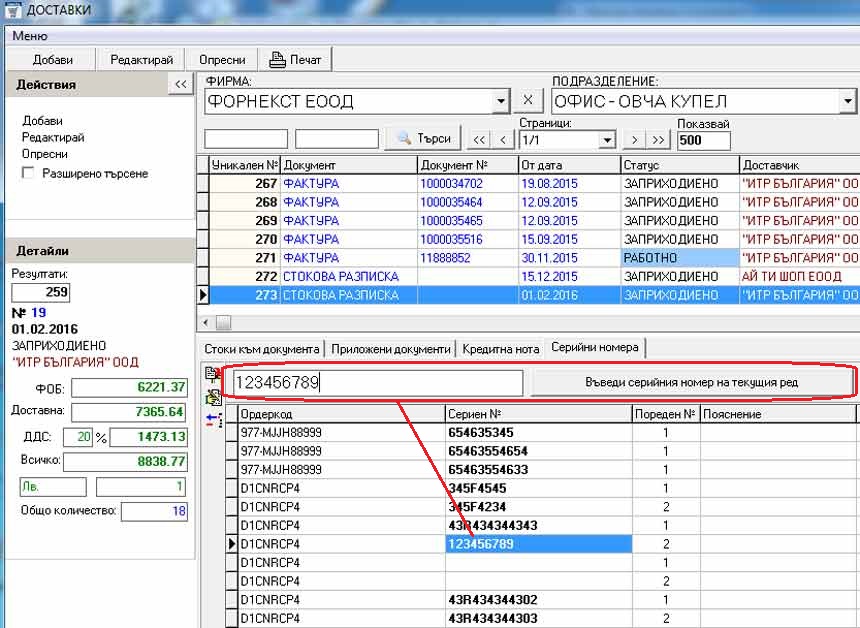The width and height of the screenshot is (860, 628).
Task: Click the Статус column header
Action: tap(680, 165)
